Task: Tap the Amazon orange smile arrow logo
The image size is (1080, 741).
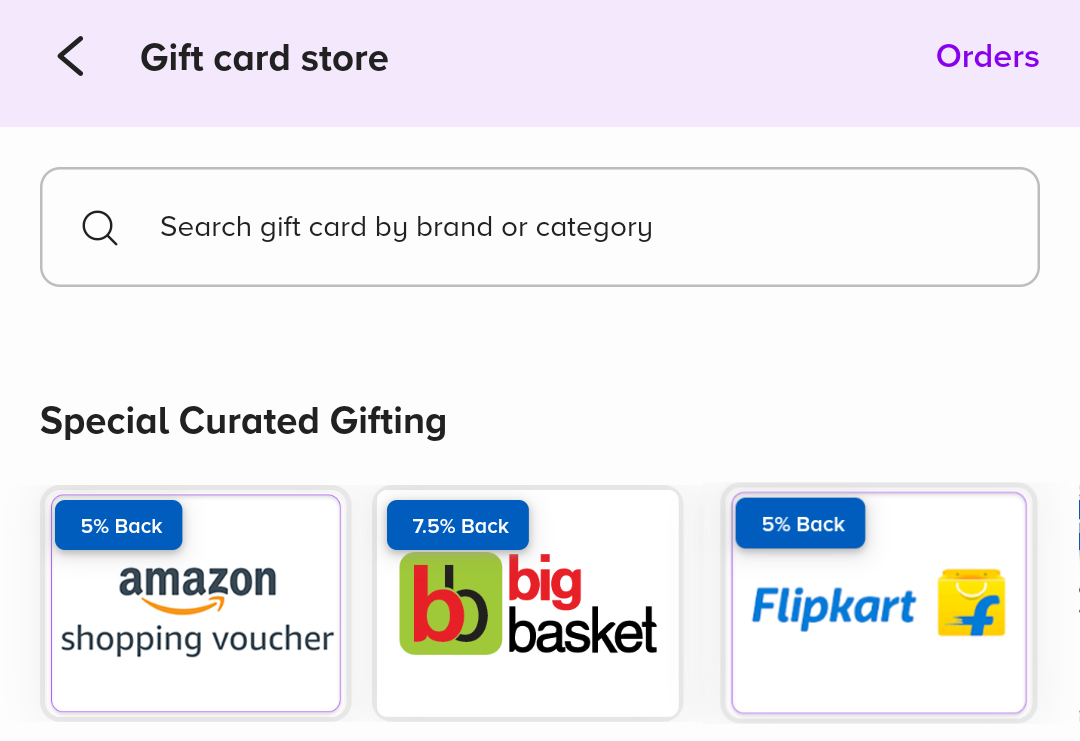Action: (198, 604)
